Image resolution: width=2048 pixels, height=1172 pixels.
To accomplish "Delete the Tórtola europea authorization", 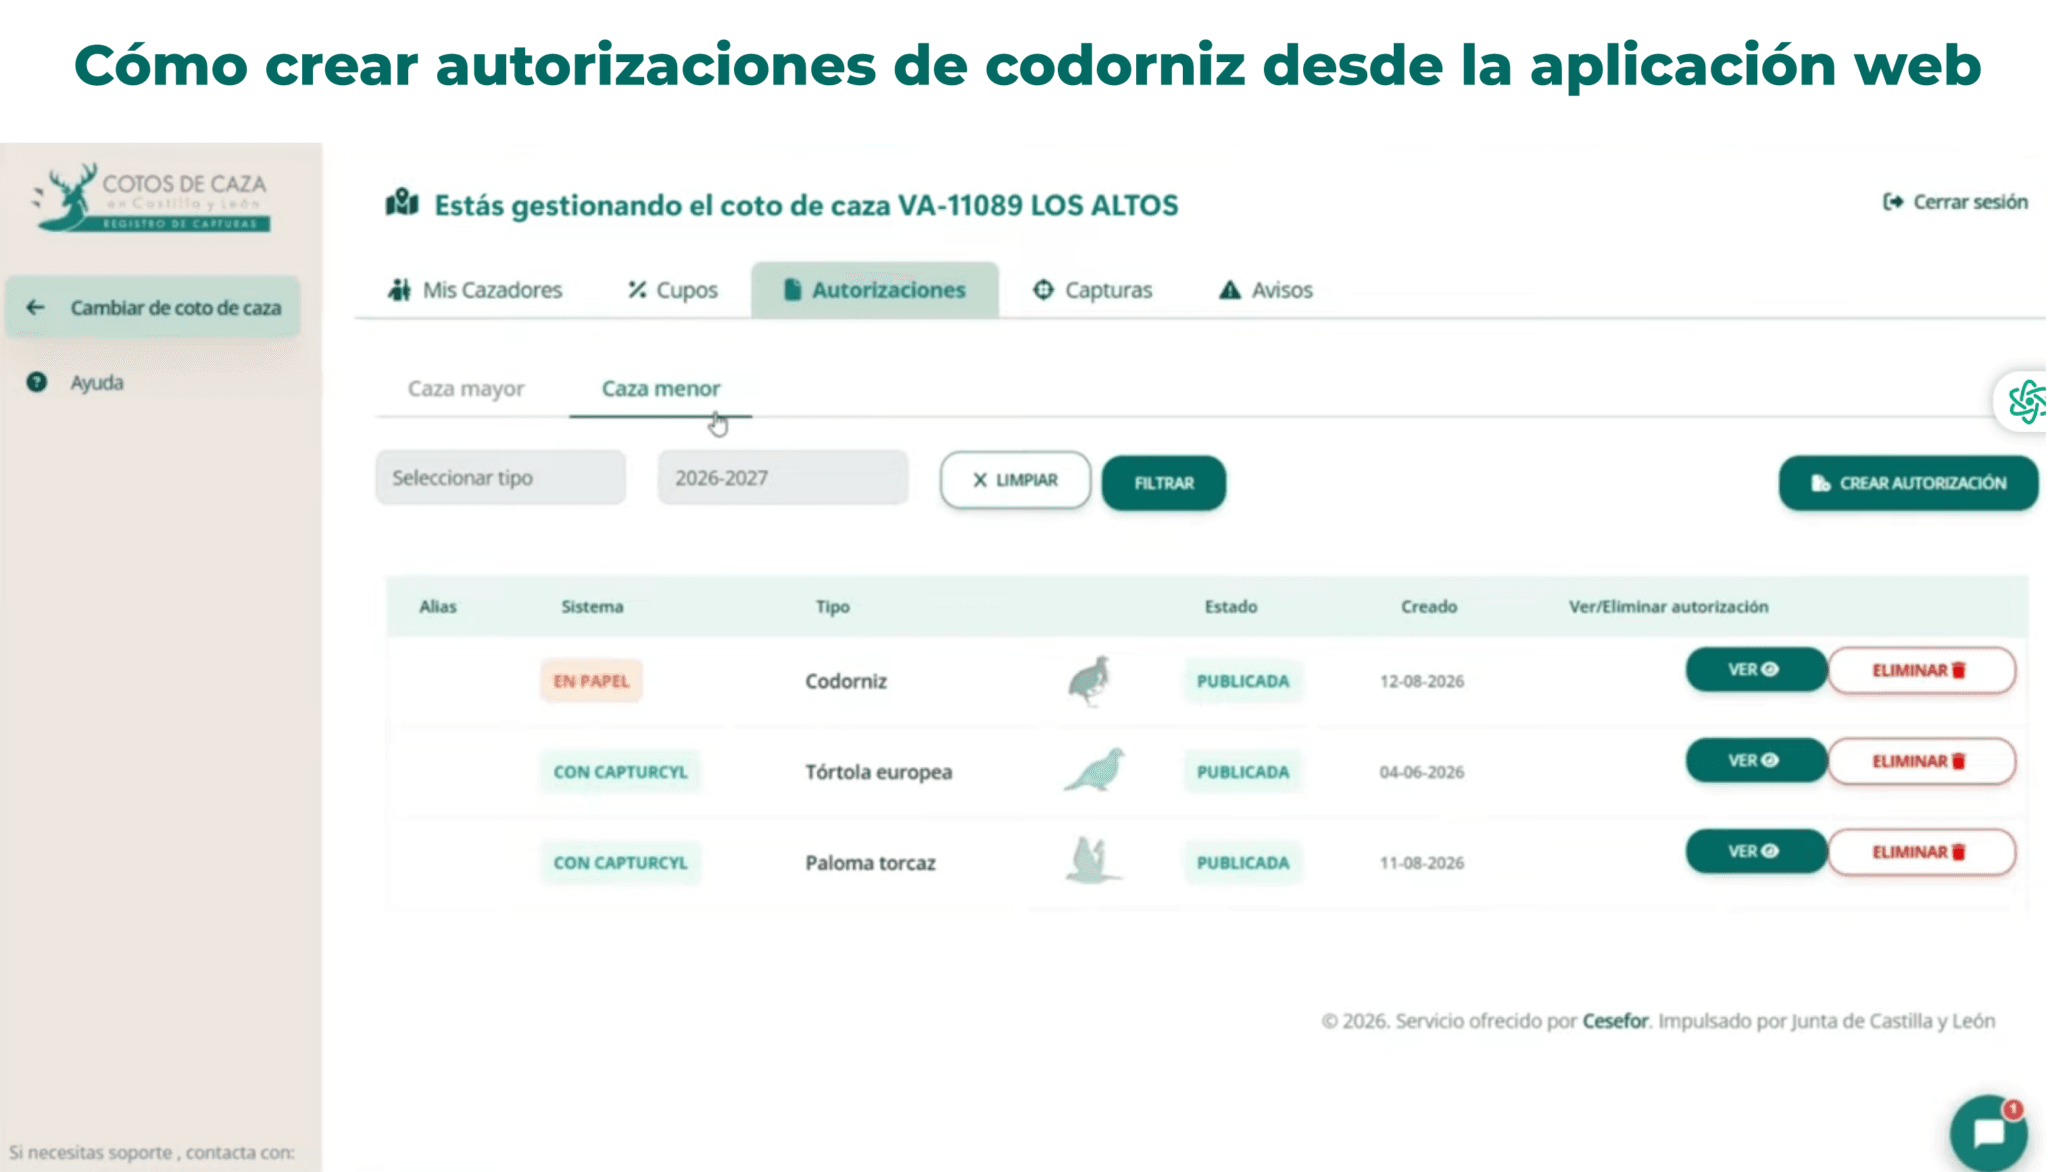I will [x=1921, y=761].
